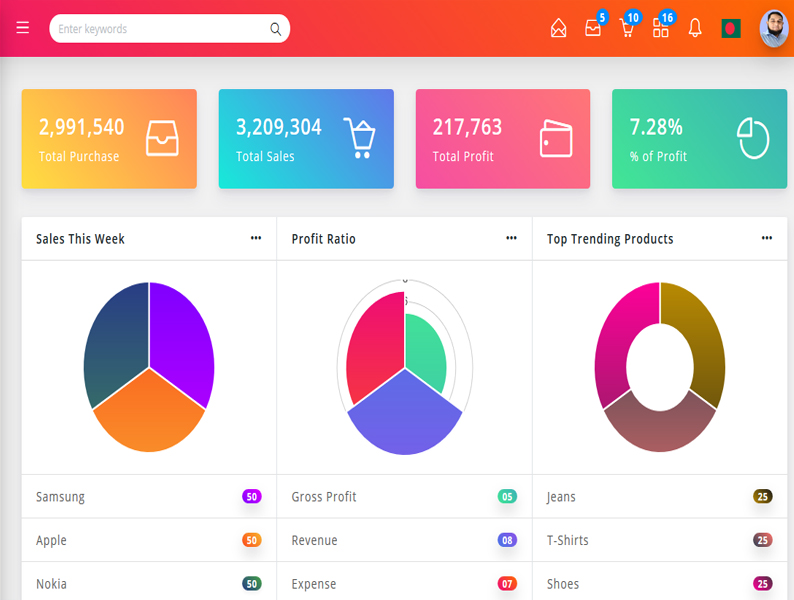Open the apps grid with badge 16
The image size is (794, 600).
coord(661,29)
